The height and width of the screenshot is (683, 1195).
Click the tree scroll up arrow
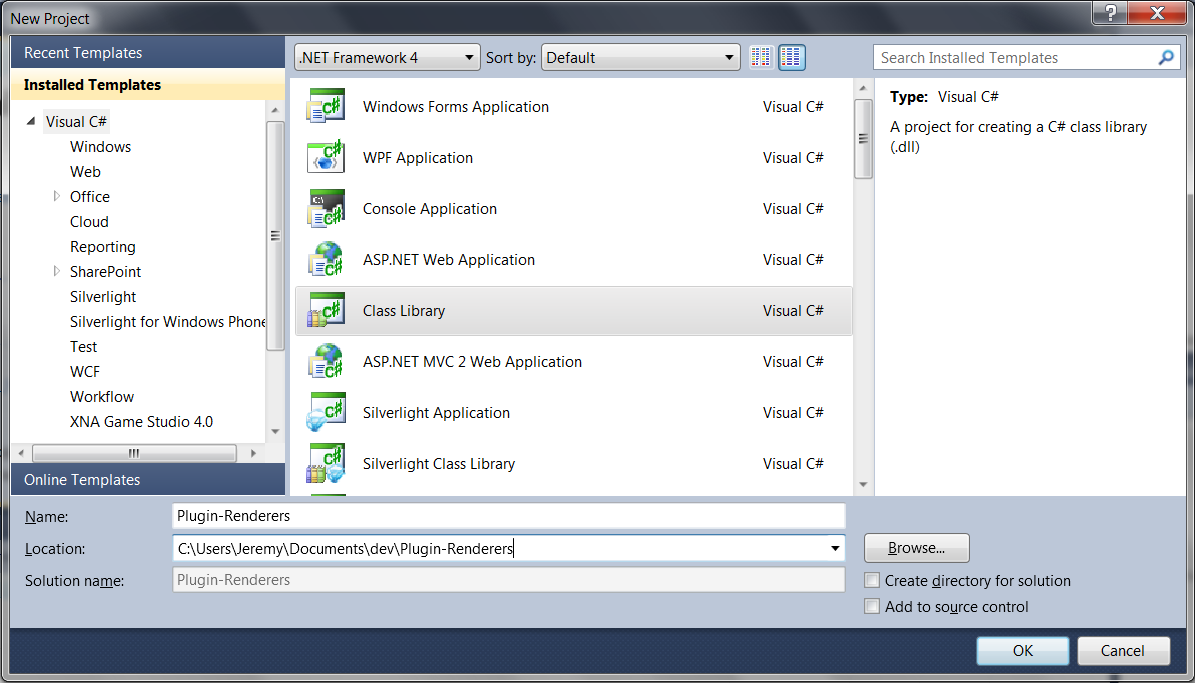[275, 111]
